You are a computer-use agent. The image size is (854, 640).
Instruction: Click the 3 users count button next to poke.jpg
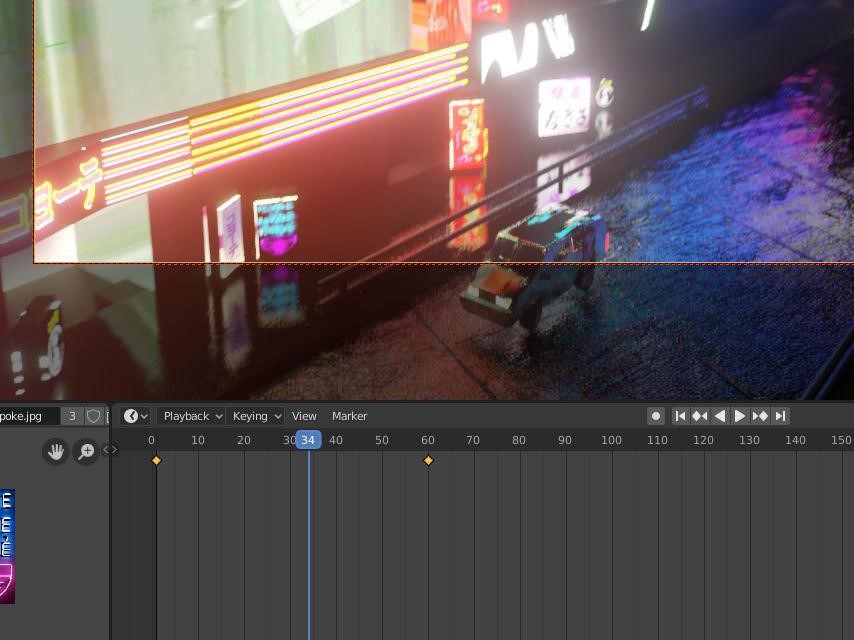pos(71,415)
